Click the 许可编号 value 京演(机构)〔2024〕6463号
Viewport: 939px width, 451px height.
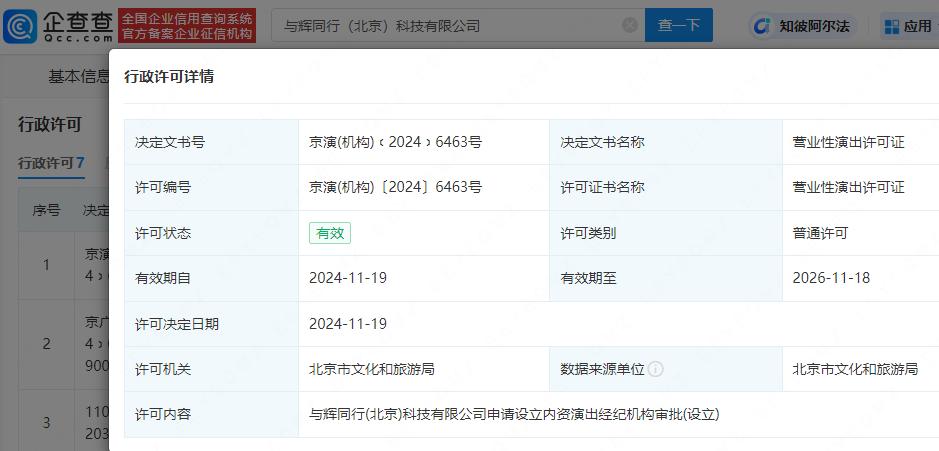click(396, 187)
